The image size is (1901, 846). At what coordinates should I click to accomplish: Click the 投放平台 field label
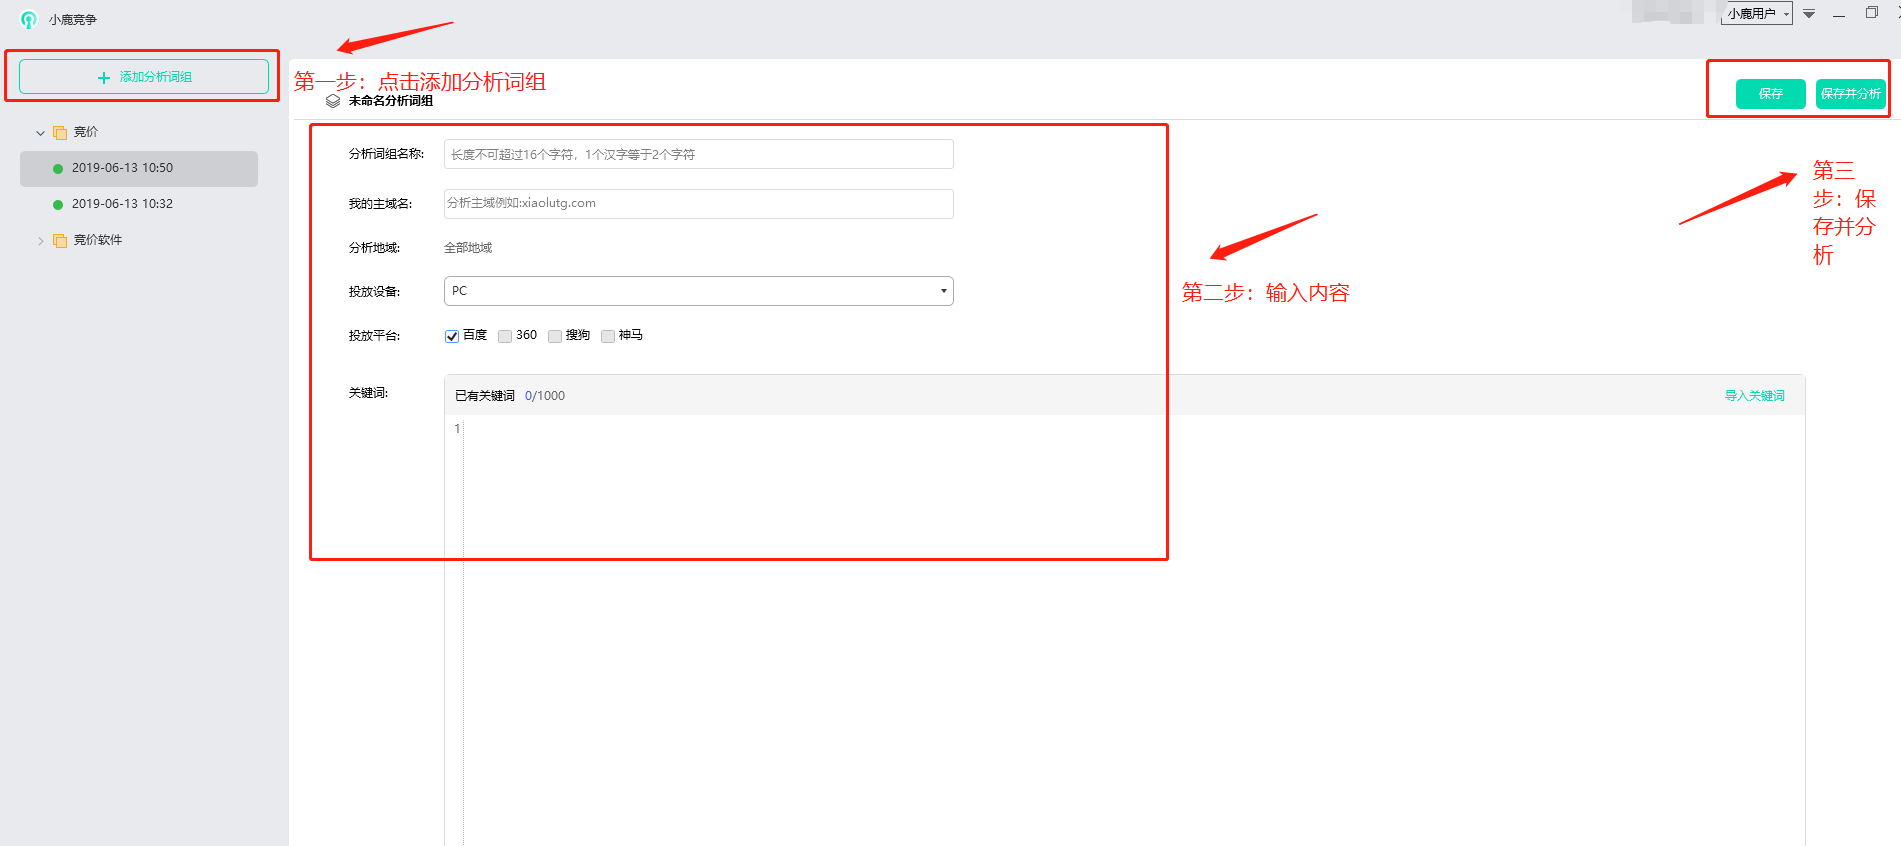374,336
